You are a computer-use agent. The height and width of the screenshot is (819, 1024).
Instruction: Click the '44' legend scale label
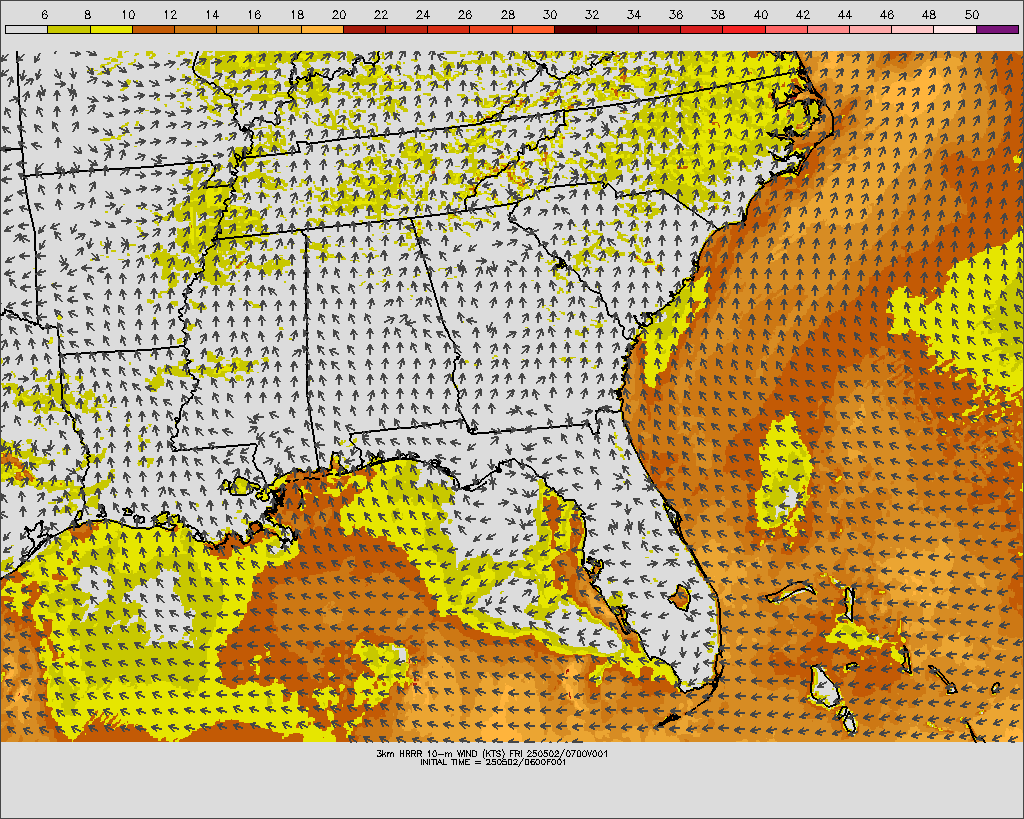point(844,14)
